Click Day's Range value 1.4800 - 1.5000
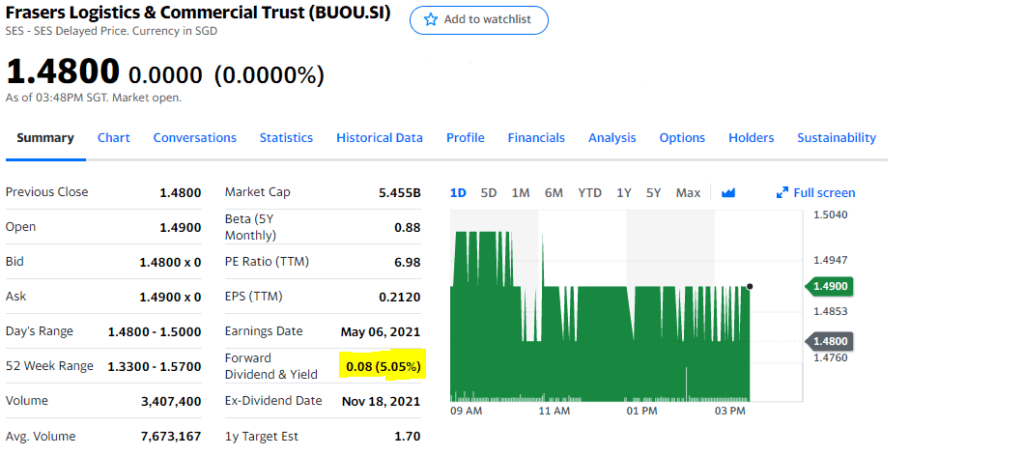1024x456 pixels. (155, 332)
